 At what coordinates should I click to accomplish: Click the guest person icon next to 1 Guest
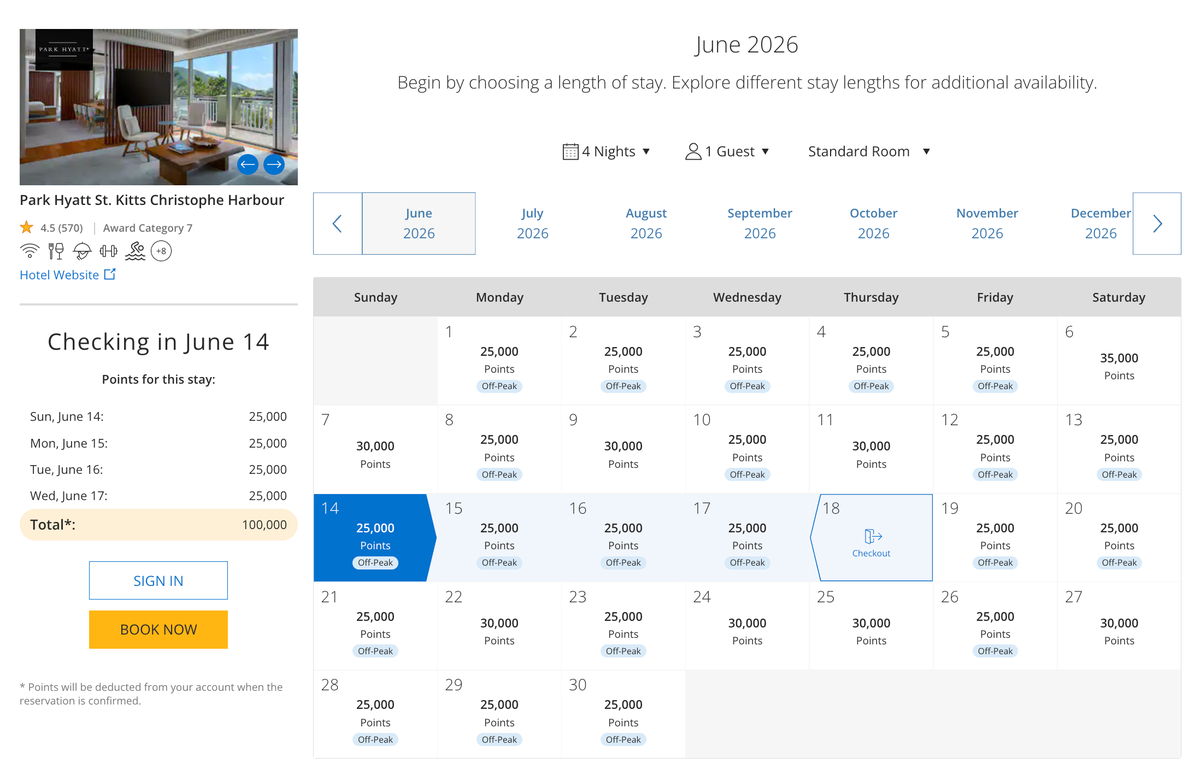point(693,151)
